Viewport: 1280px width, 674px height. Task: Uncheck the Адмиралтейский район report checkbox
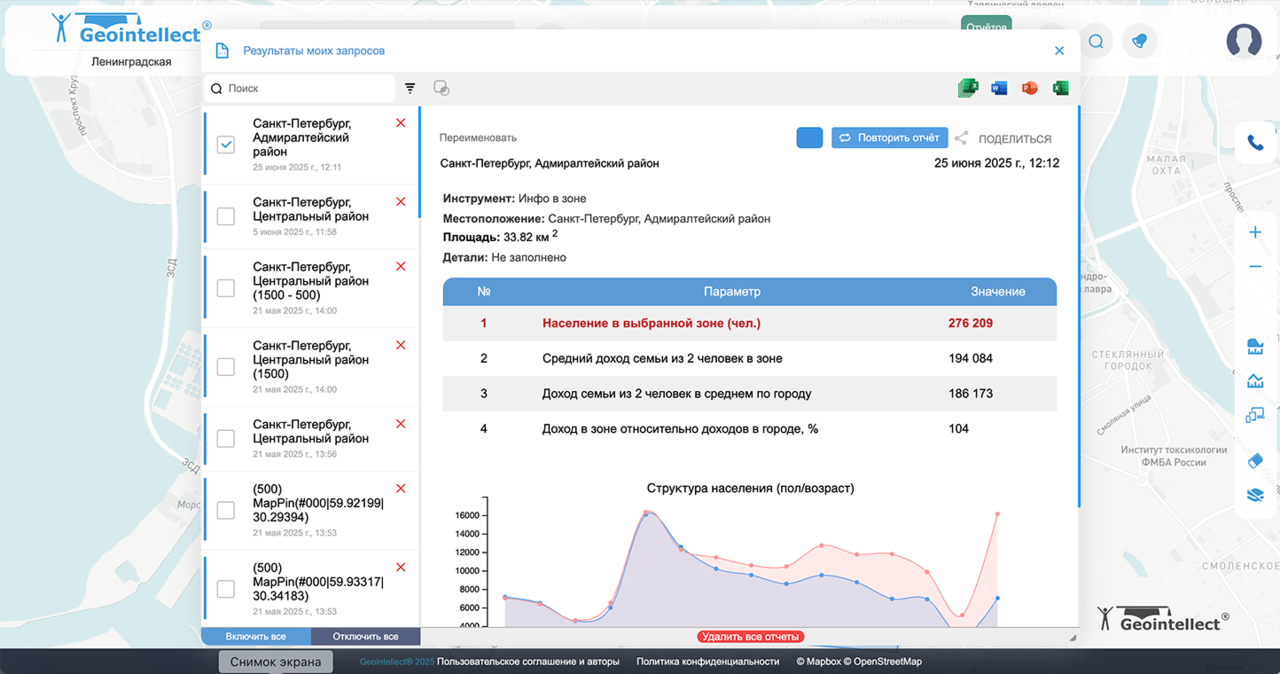pos(226,145)
